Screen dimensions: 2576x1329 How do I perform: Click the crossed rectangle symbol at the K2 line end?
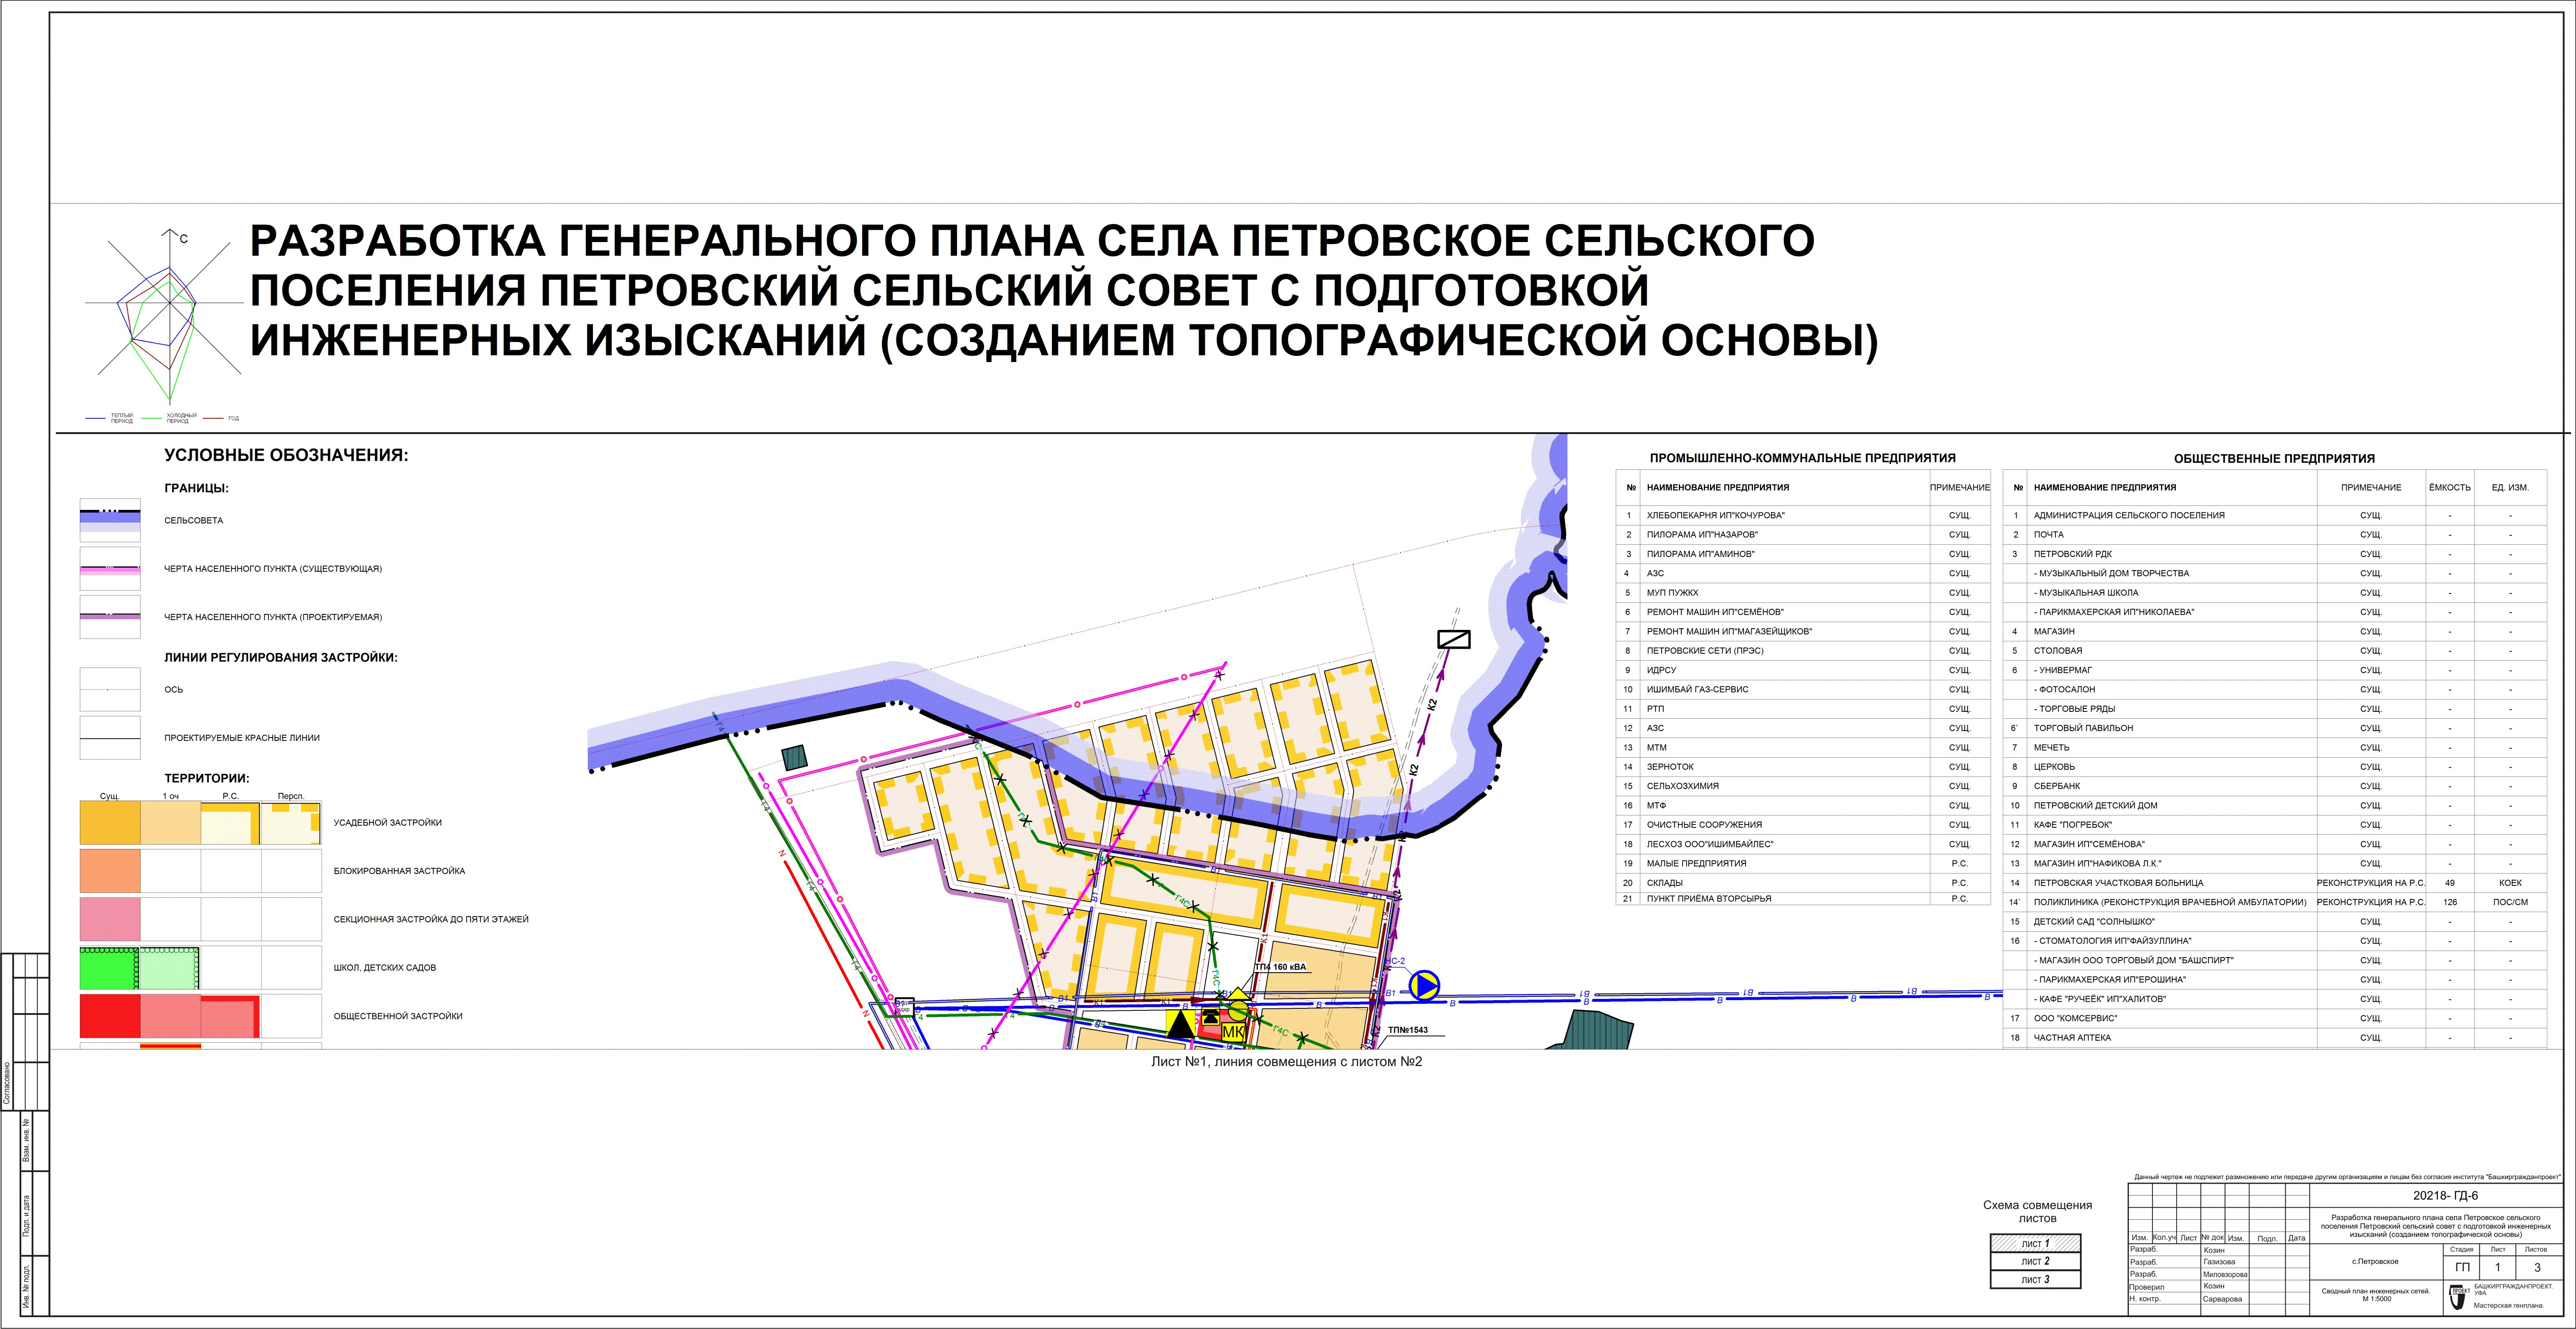[1453, 639]
